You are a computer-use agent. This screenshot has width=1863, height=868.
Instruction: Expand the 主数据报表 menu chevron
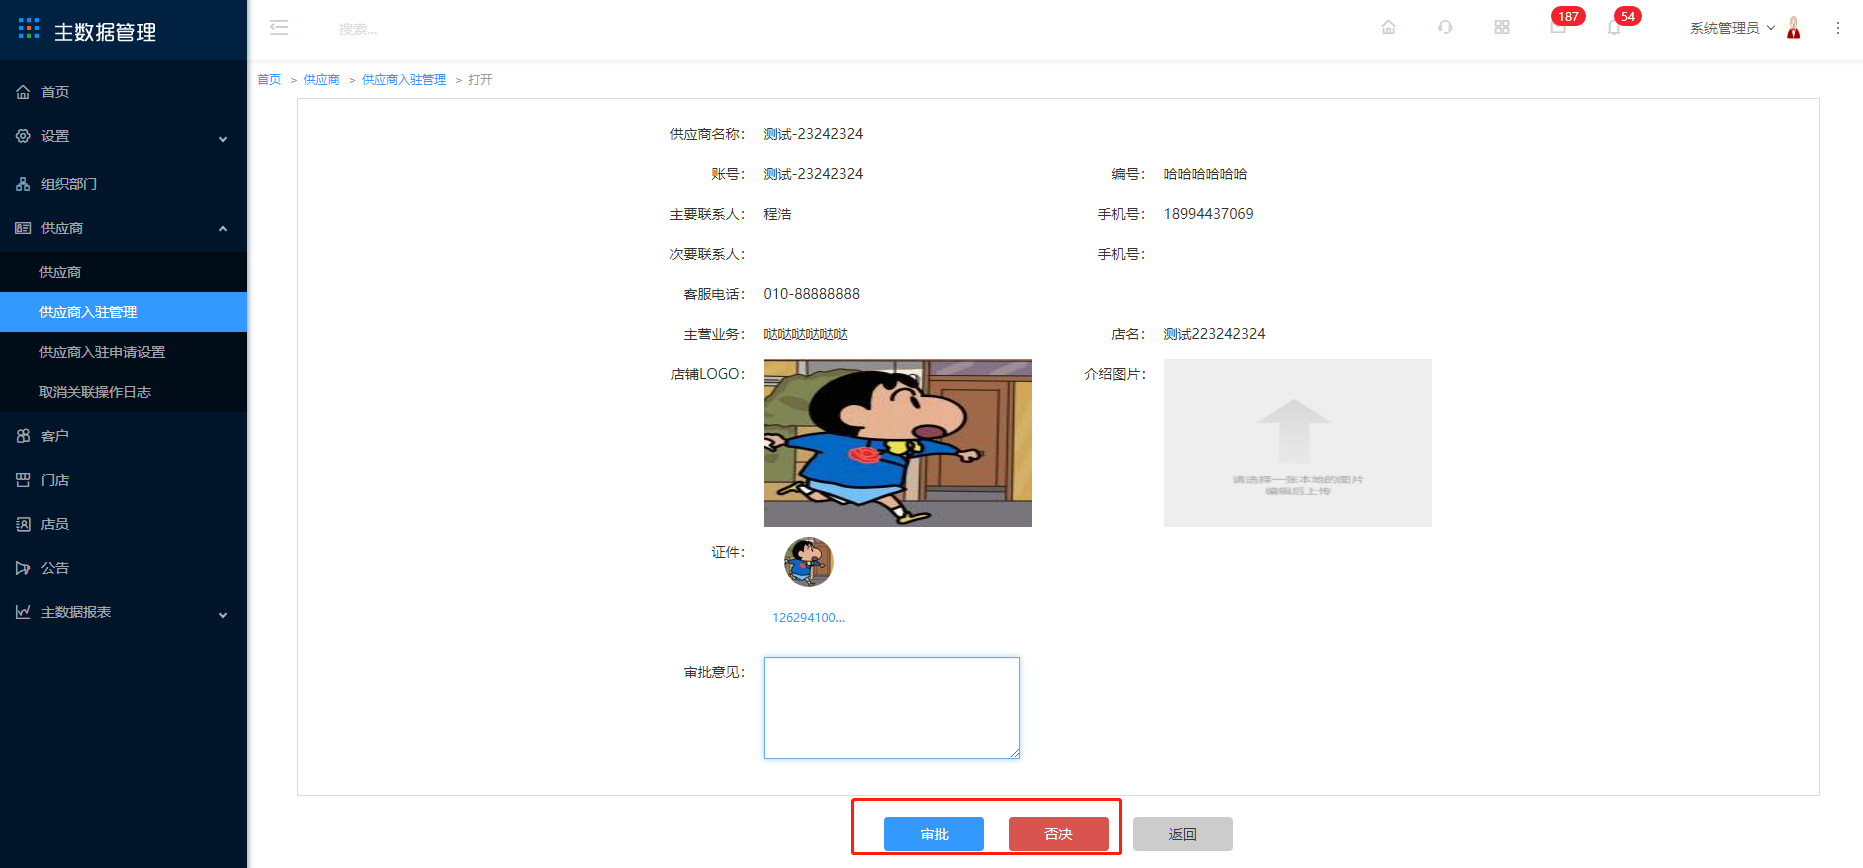pos(223,615)
